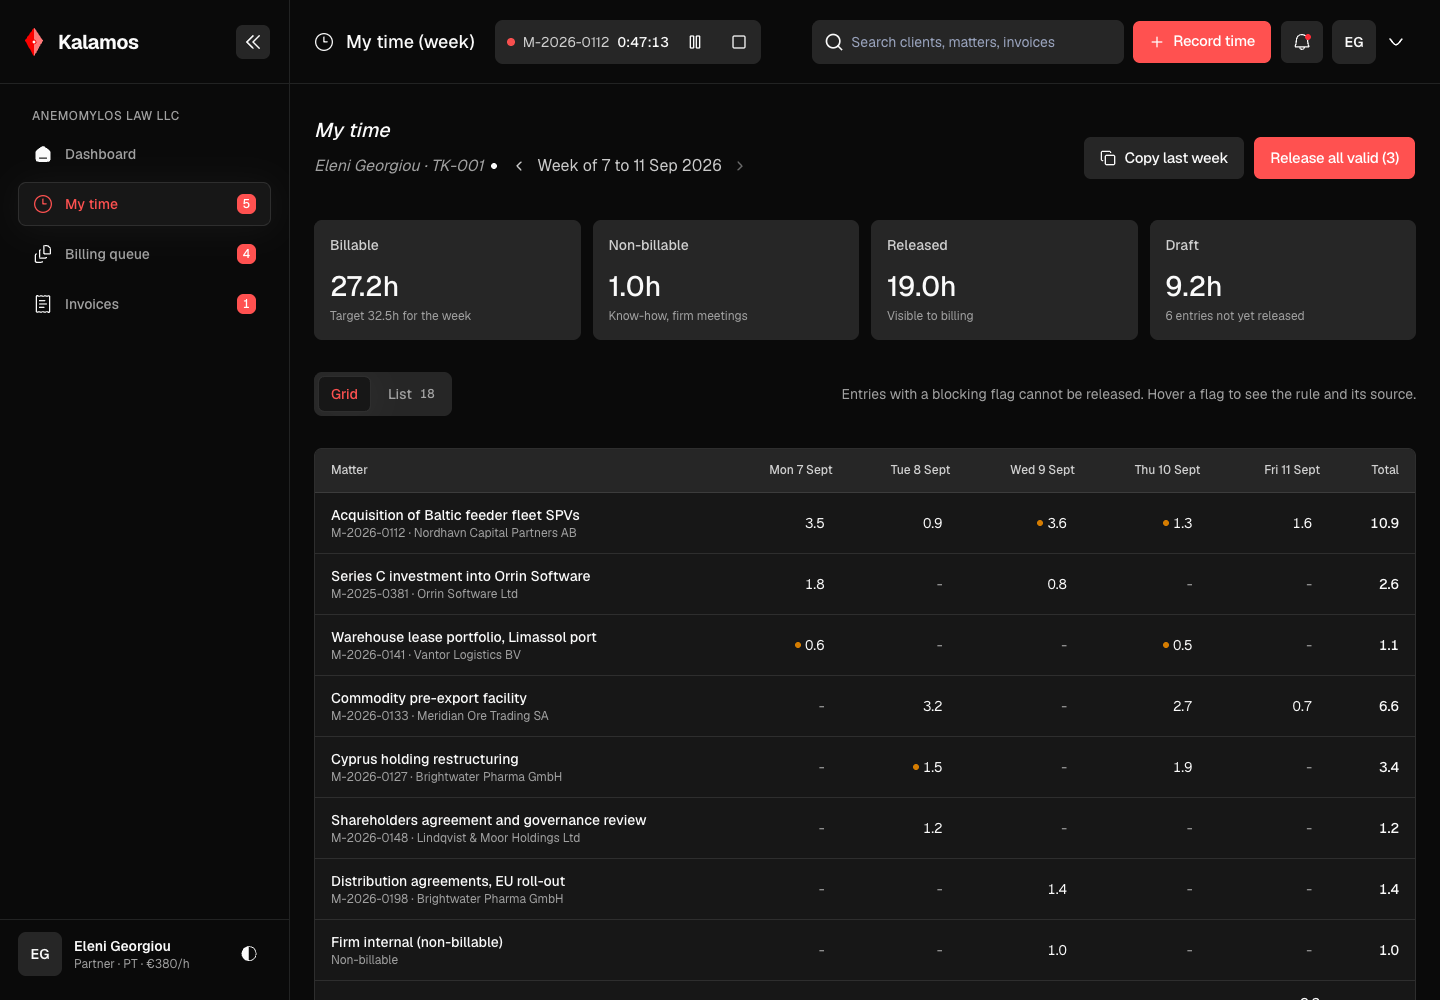Image resolution: width=1440 pixels, height=1000 pixels.
Task: Open Cyprus holding restructuring matter
Action: (x=425, y=759)
